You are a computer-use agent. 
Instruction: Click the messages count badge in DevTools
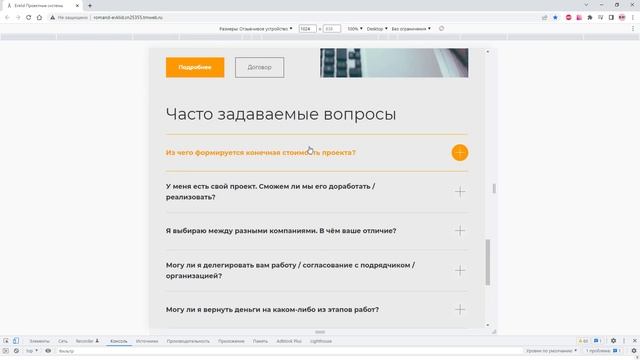click(598, 341)
